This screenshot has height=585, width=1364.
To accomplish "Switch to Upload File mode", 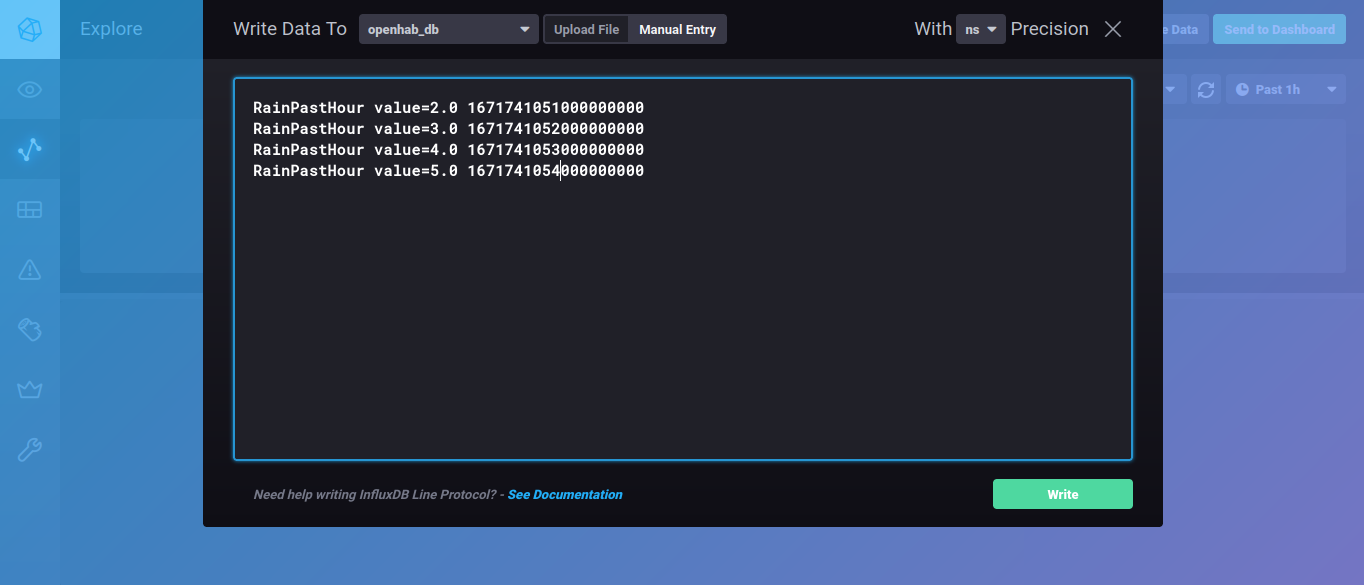I will [586, 30].
